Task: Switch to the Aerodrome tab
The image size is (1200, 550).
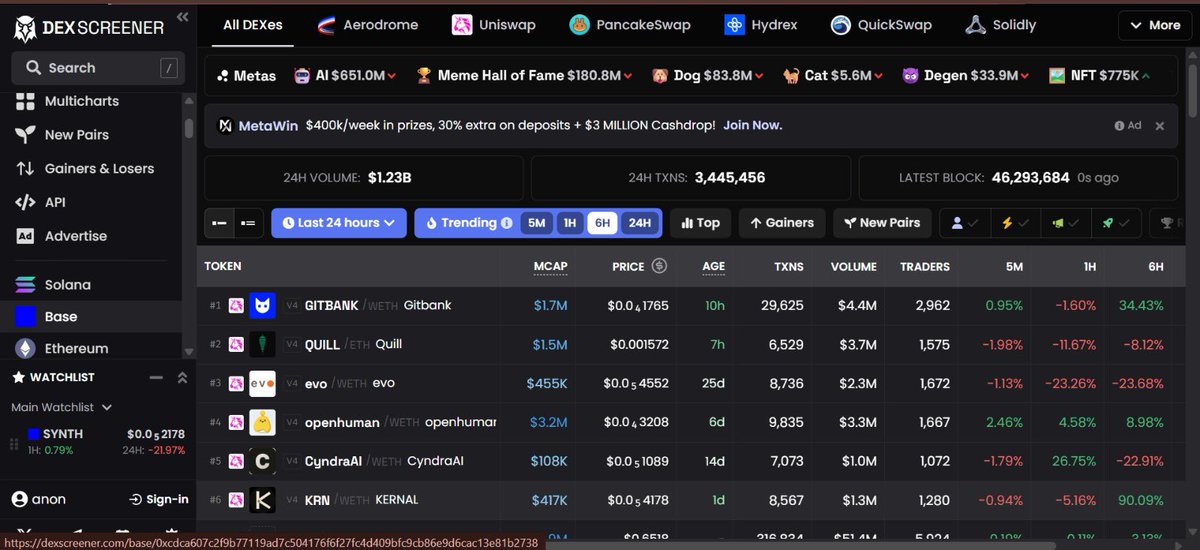Action: coord(367,25)
